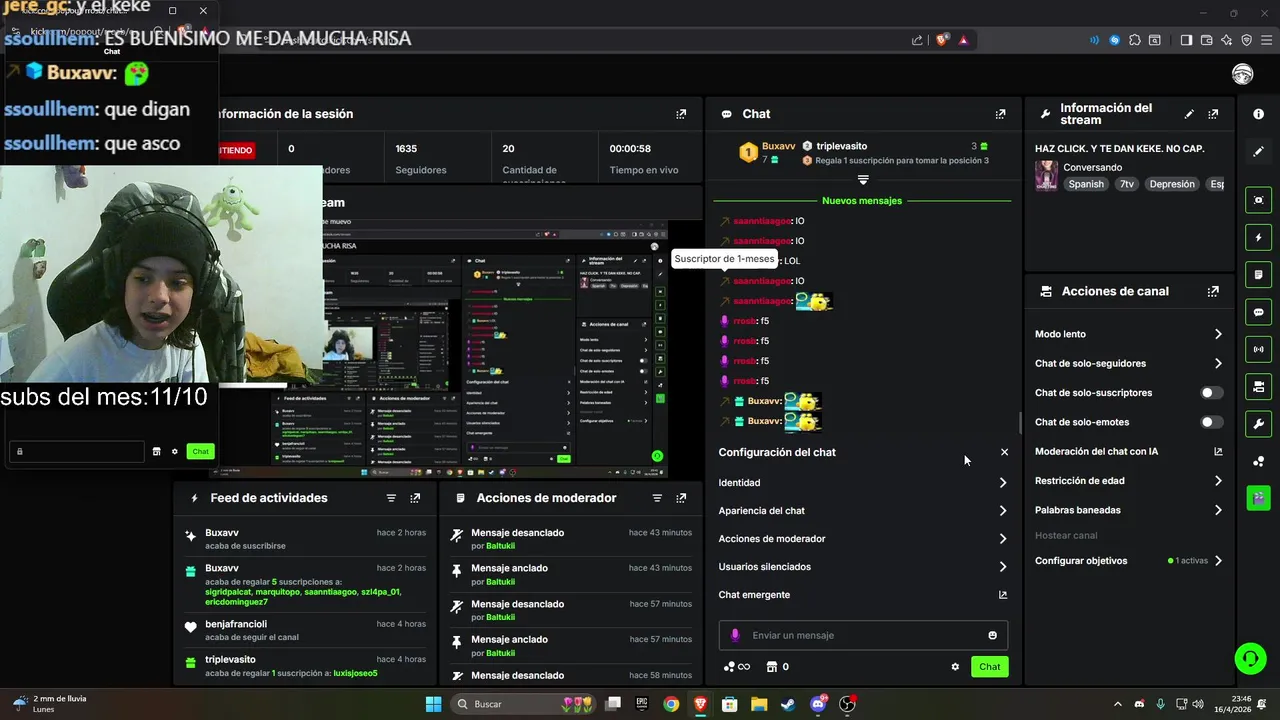Toggle the stream preview sidebar widget icon
Screen dimensions: 1280x720
tap(1258, 200)
